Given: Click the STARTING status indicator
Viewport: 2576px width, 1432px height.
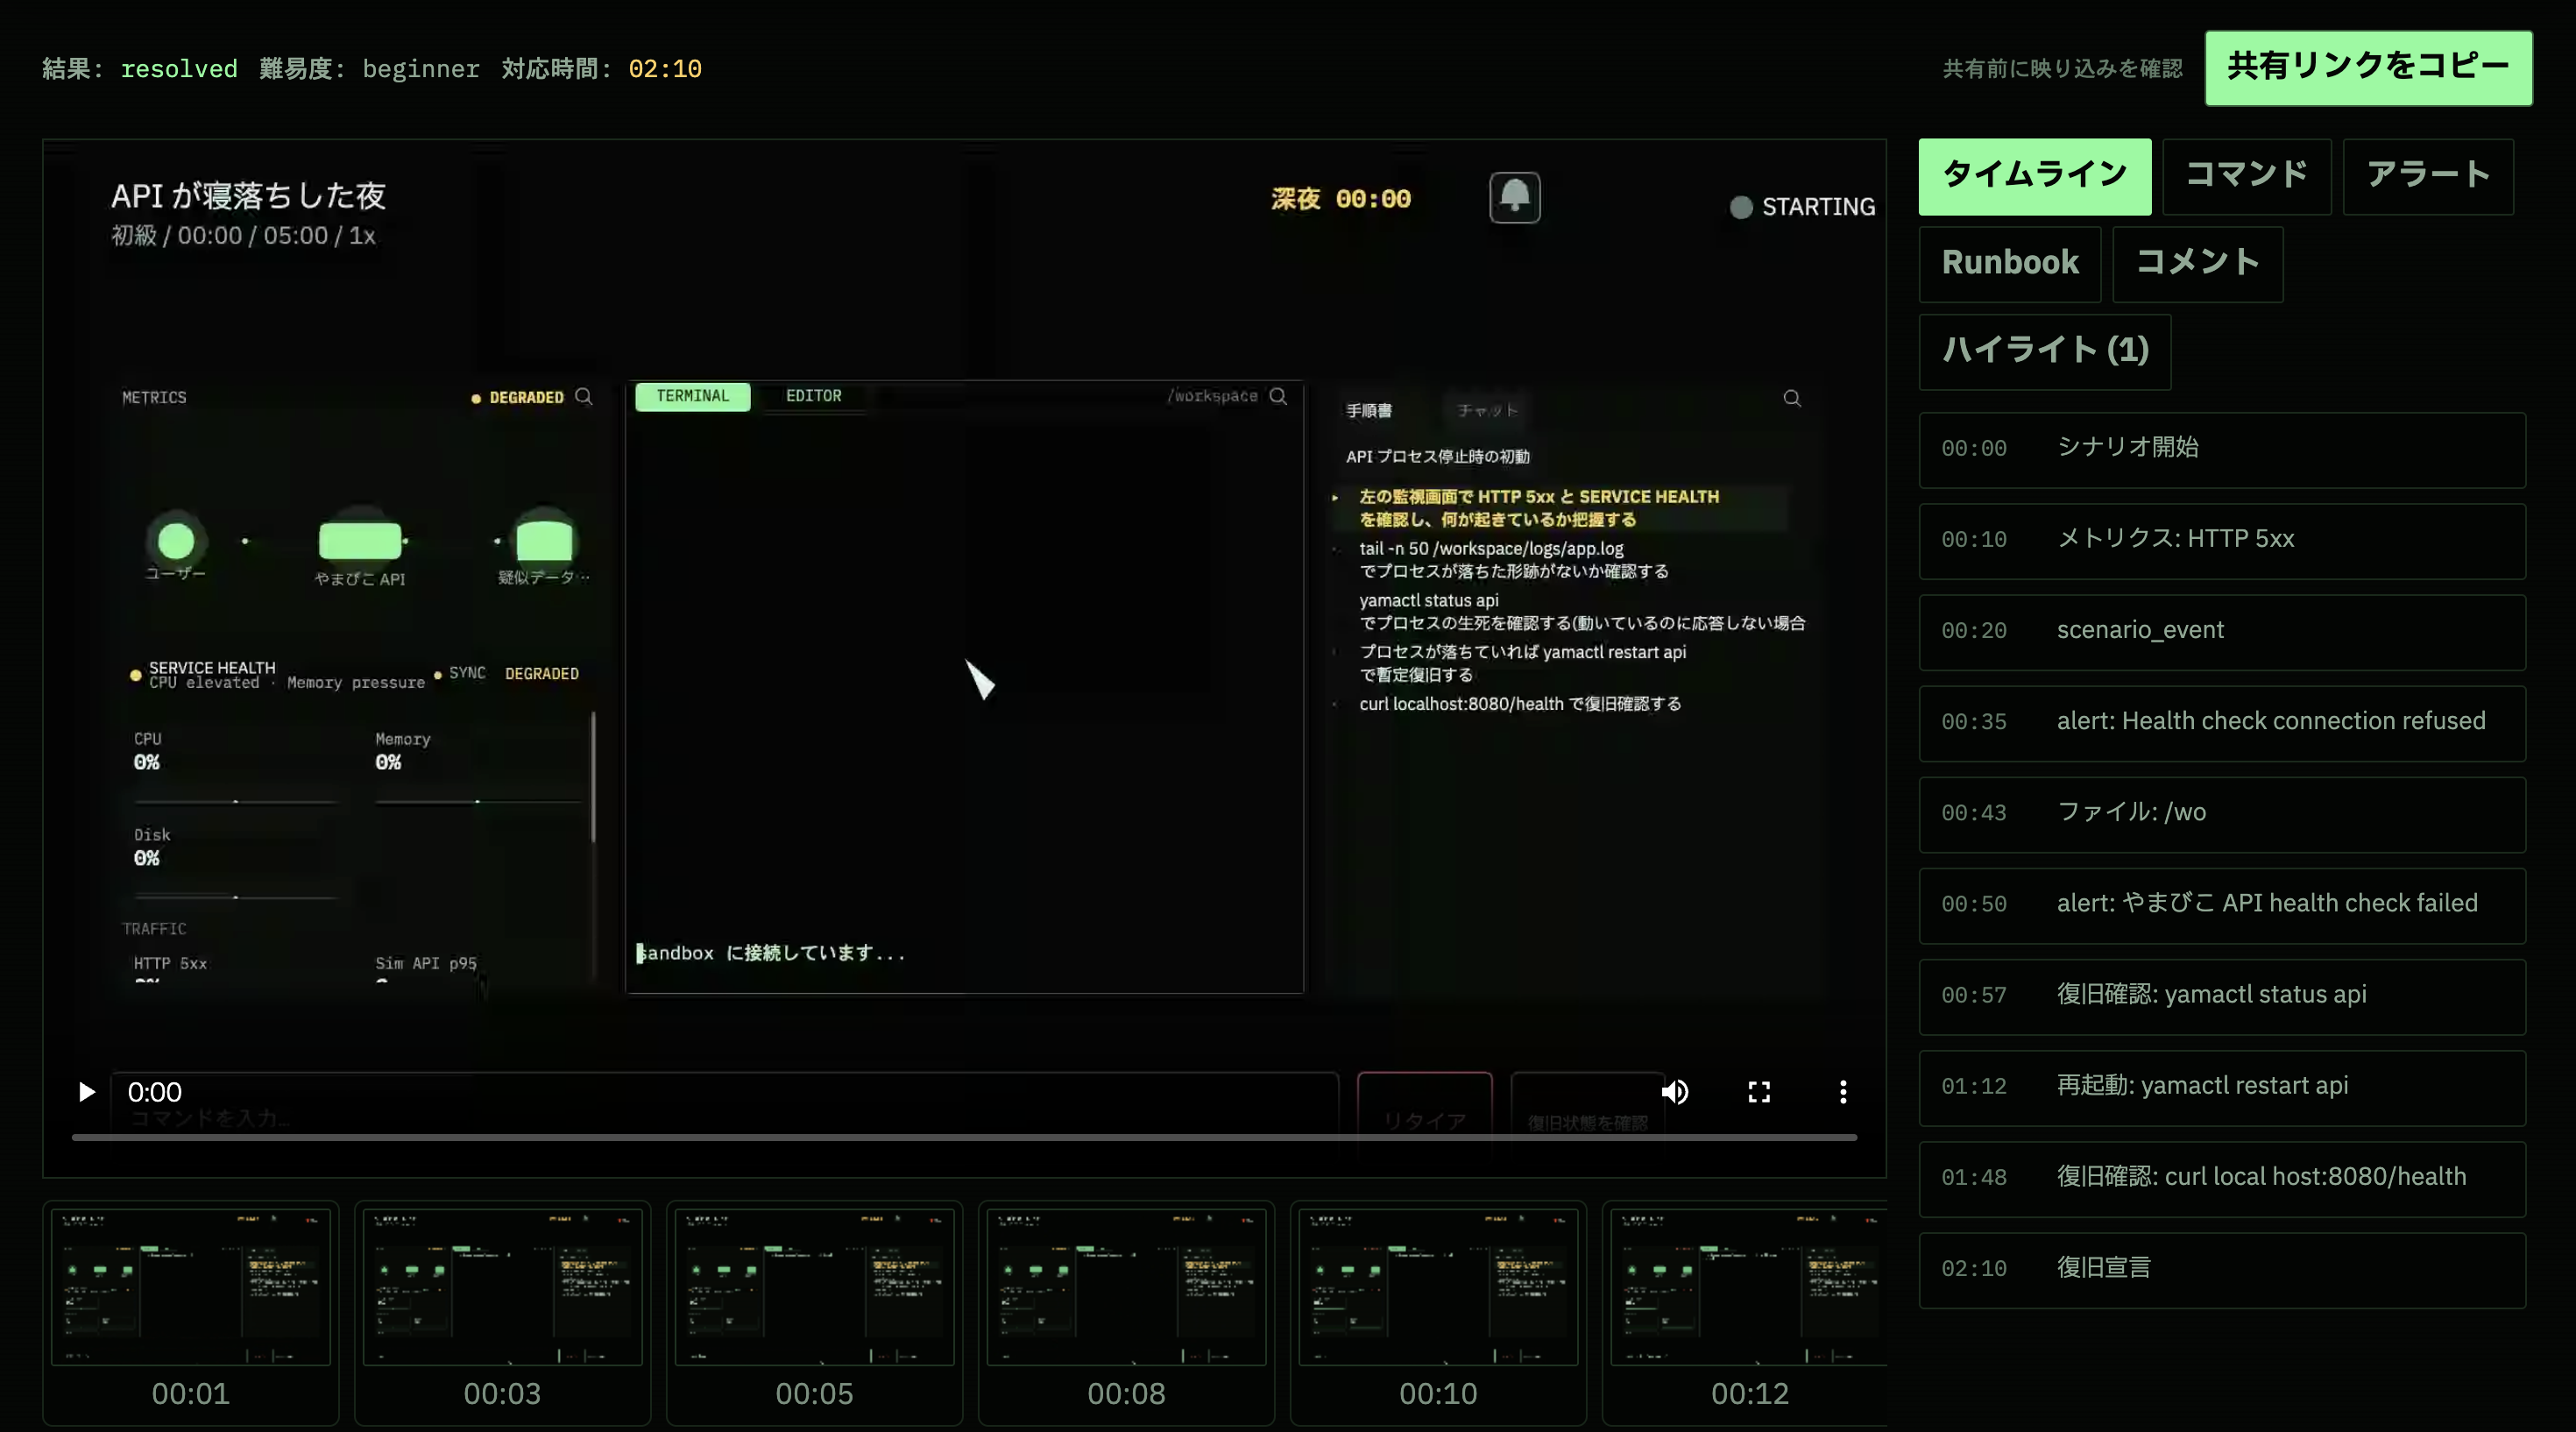Looking at the screenshot, I should [x=1803, y=207].
